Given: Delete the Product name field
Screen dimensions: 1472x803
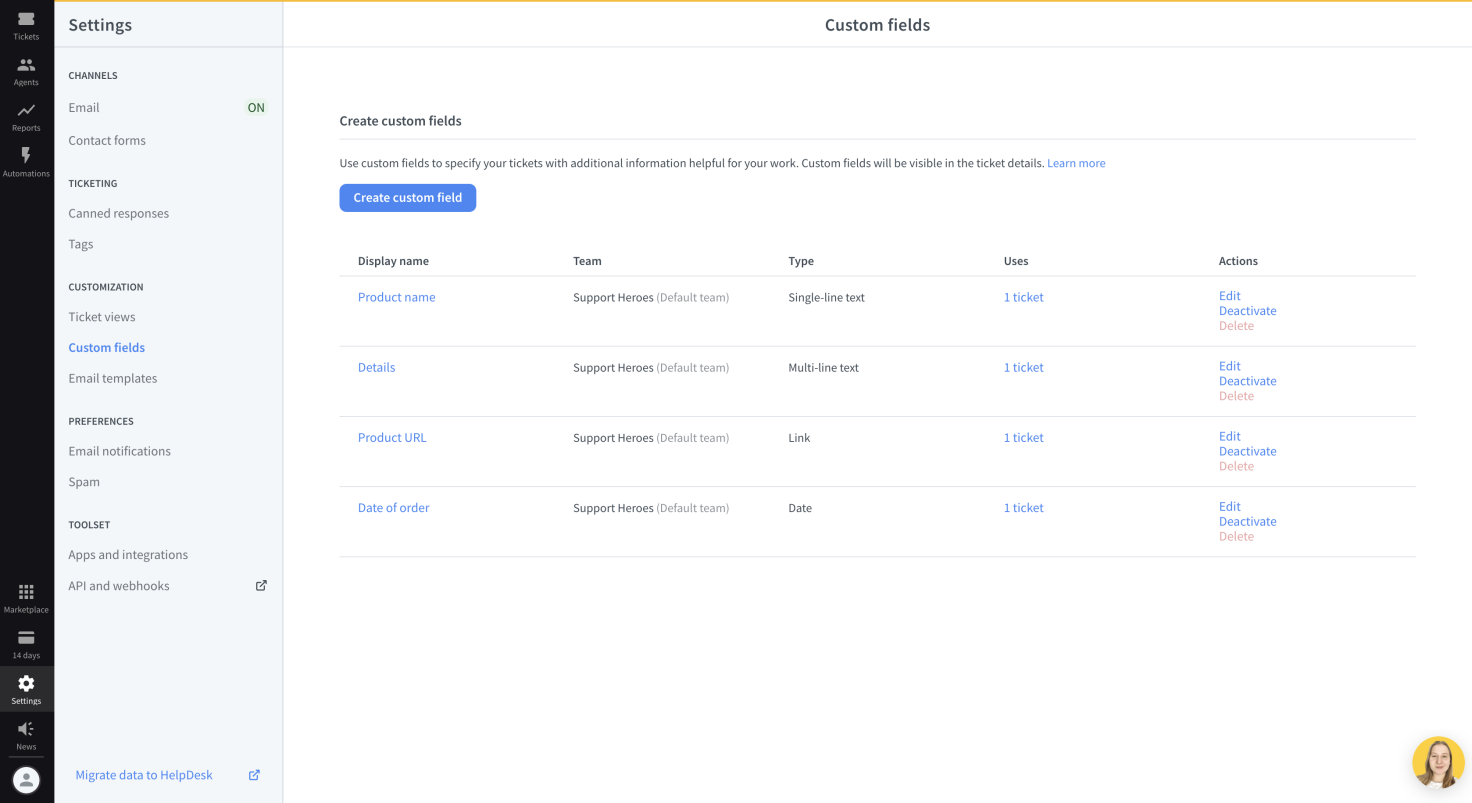Looking at the screenshot, I should pyautogui.click(x=1236, y=326).
